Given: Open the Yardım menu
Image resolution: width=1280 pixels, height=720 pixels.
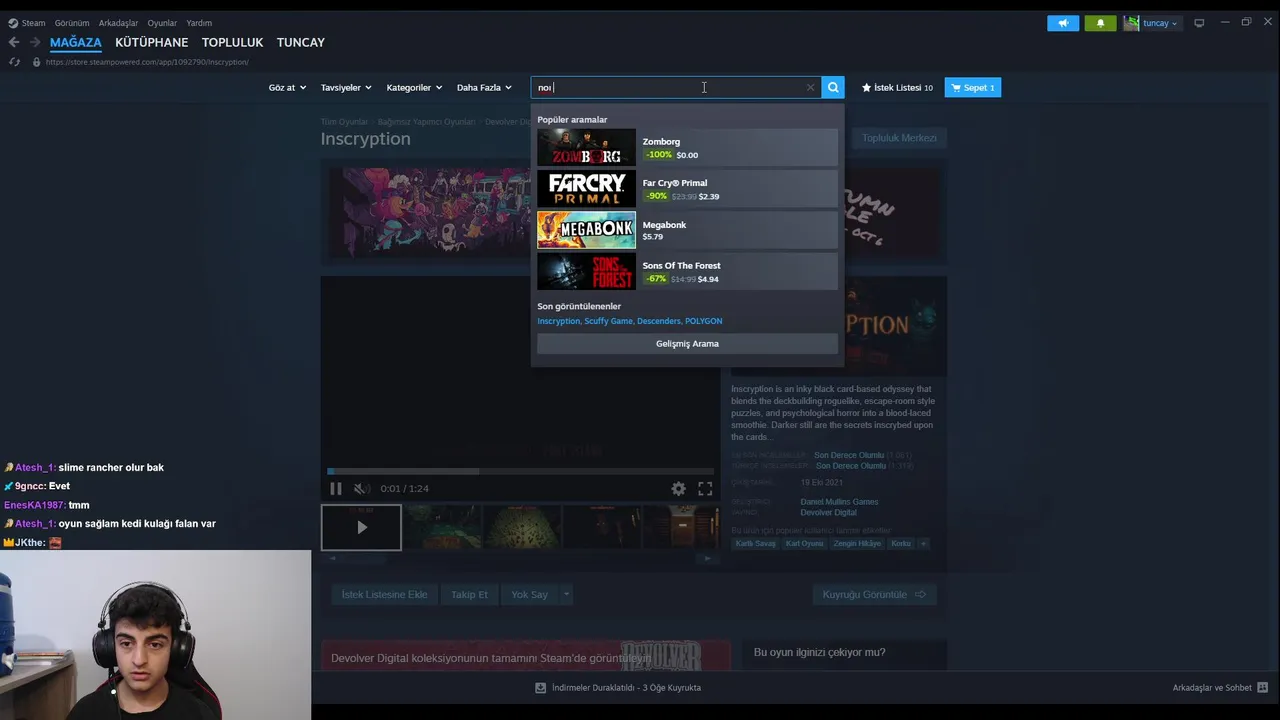Looking at the screenshot, I should (x=199, y=23).
